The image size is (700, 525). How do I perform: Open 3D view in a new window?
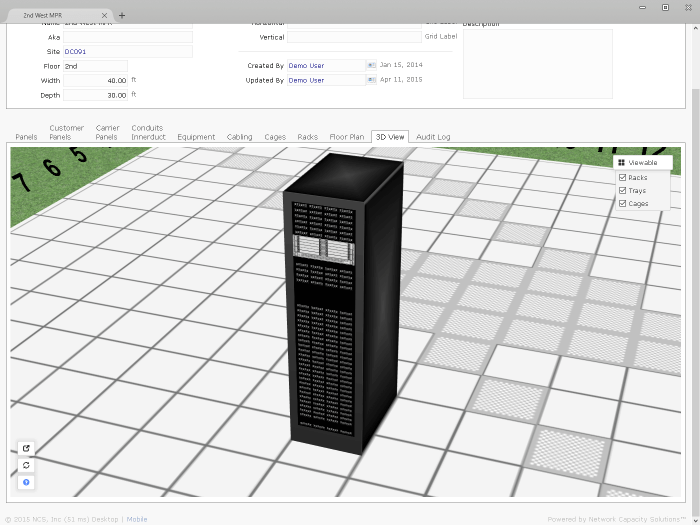26,449
